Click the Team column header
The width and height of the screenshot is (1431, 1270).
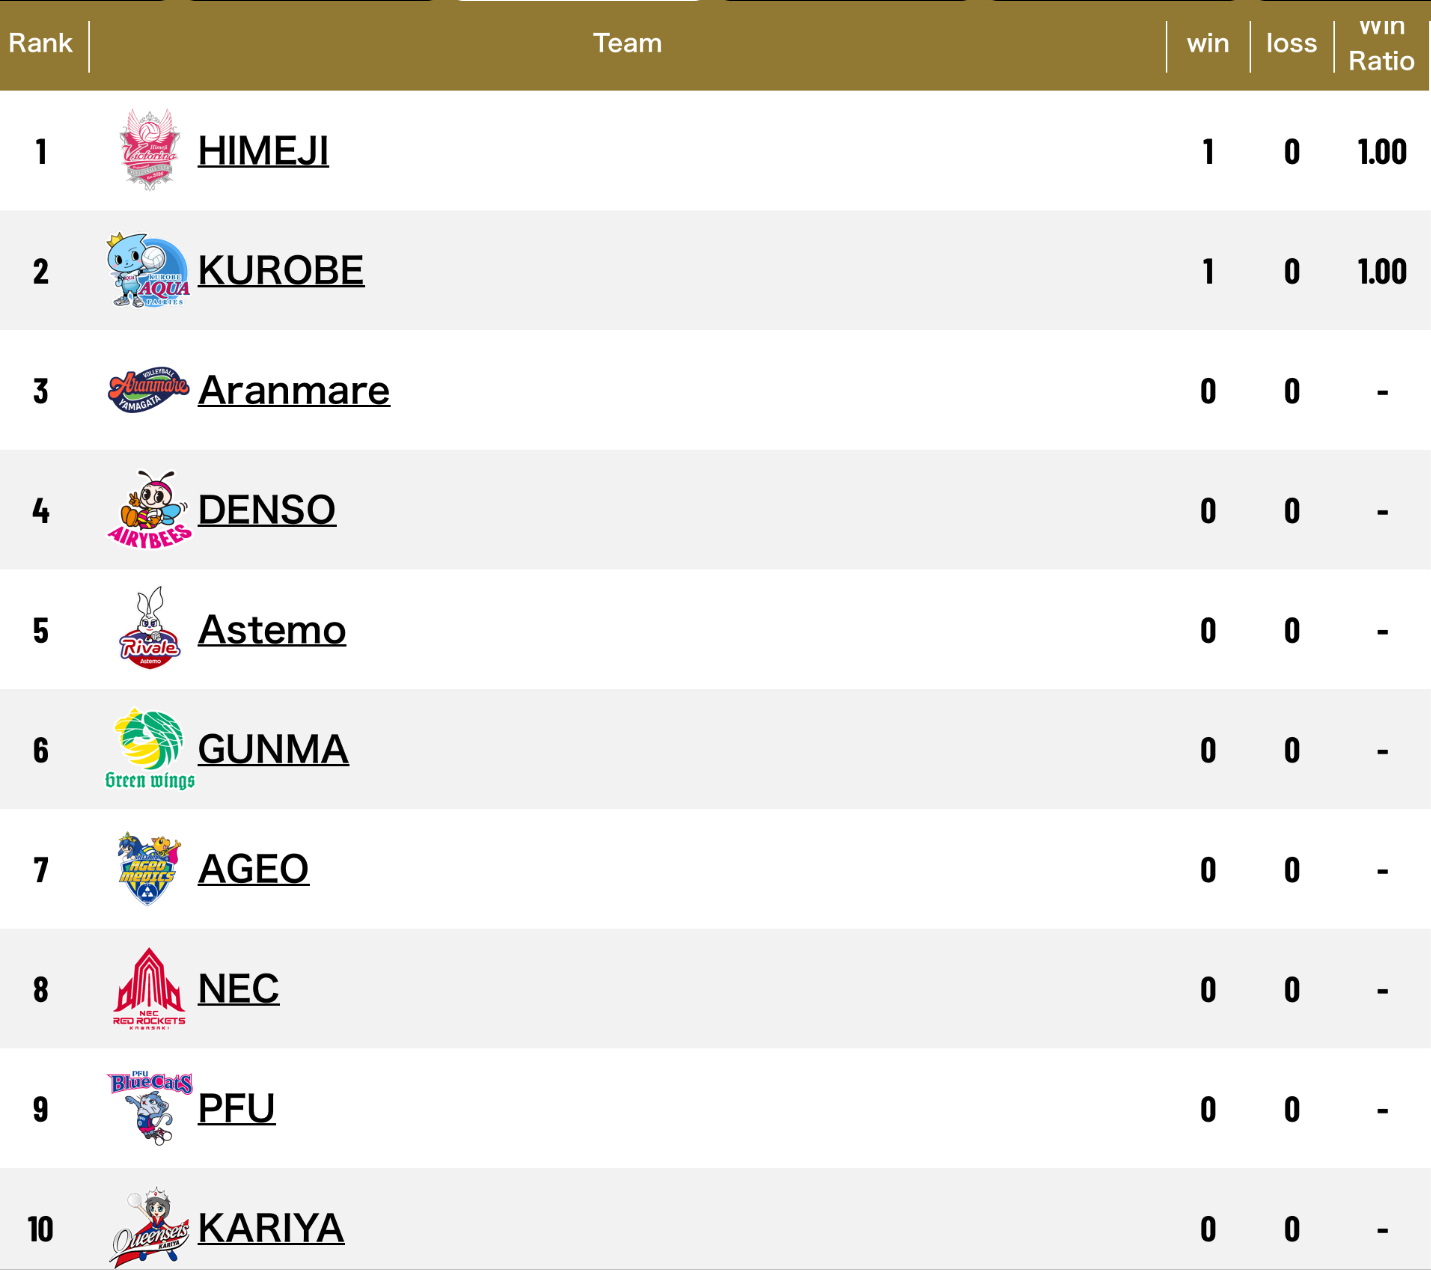coord(627,43)
